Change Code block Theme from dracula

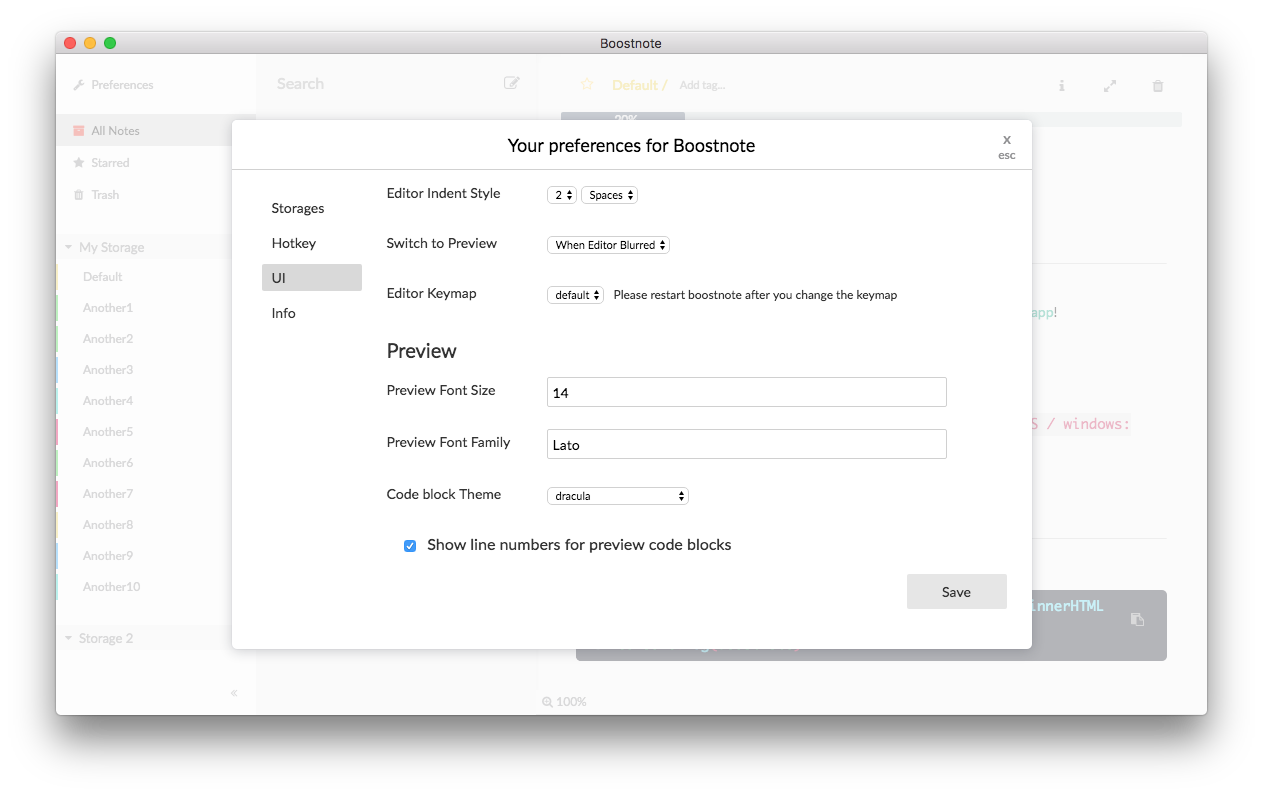tap(617, 495)
